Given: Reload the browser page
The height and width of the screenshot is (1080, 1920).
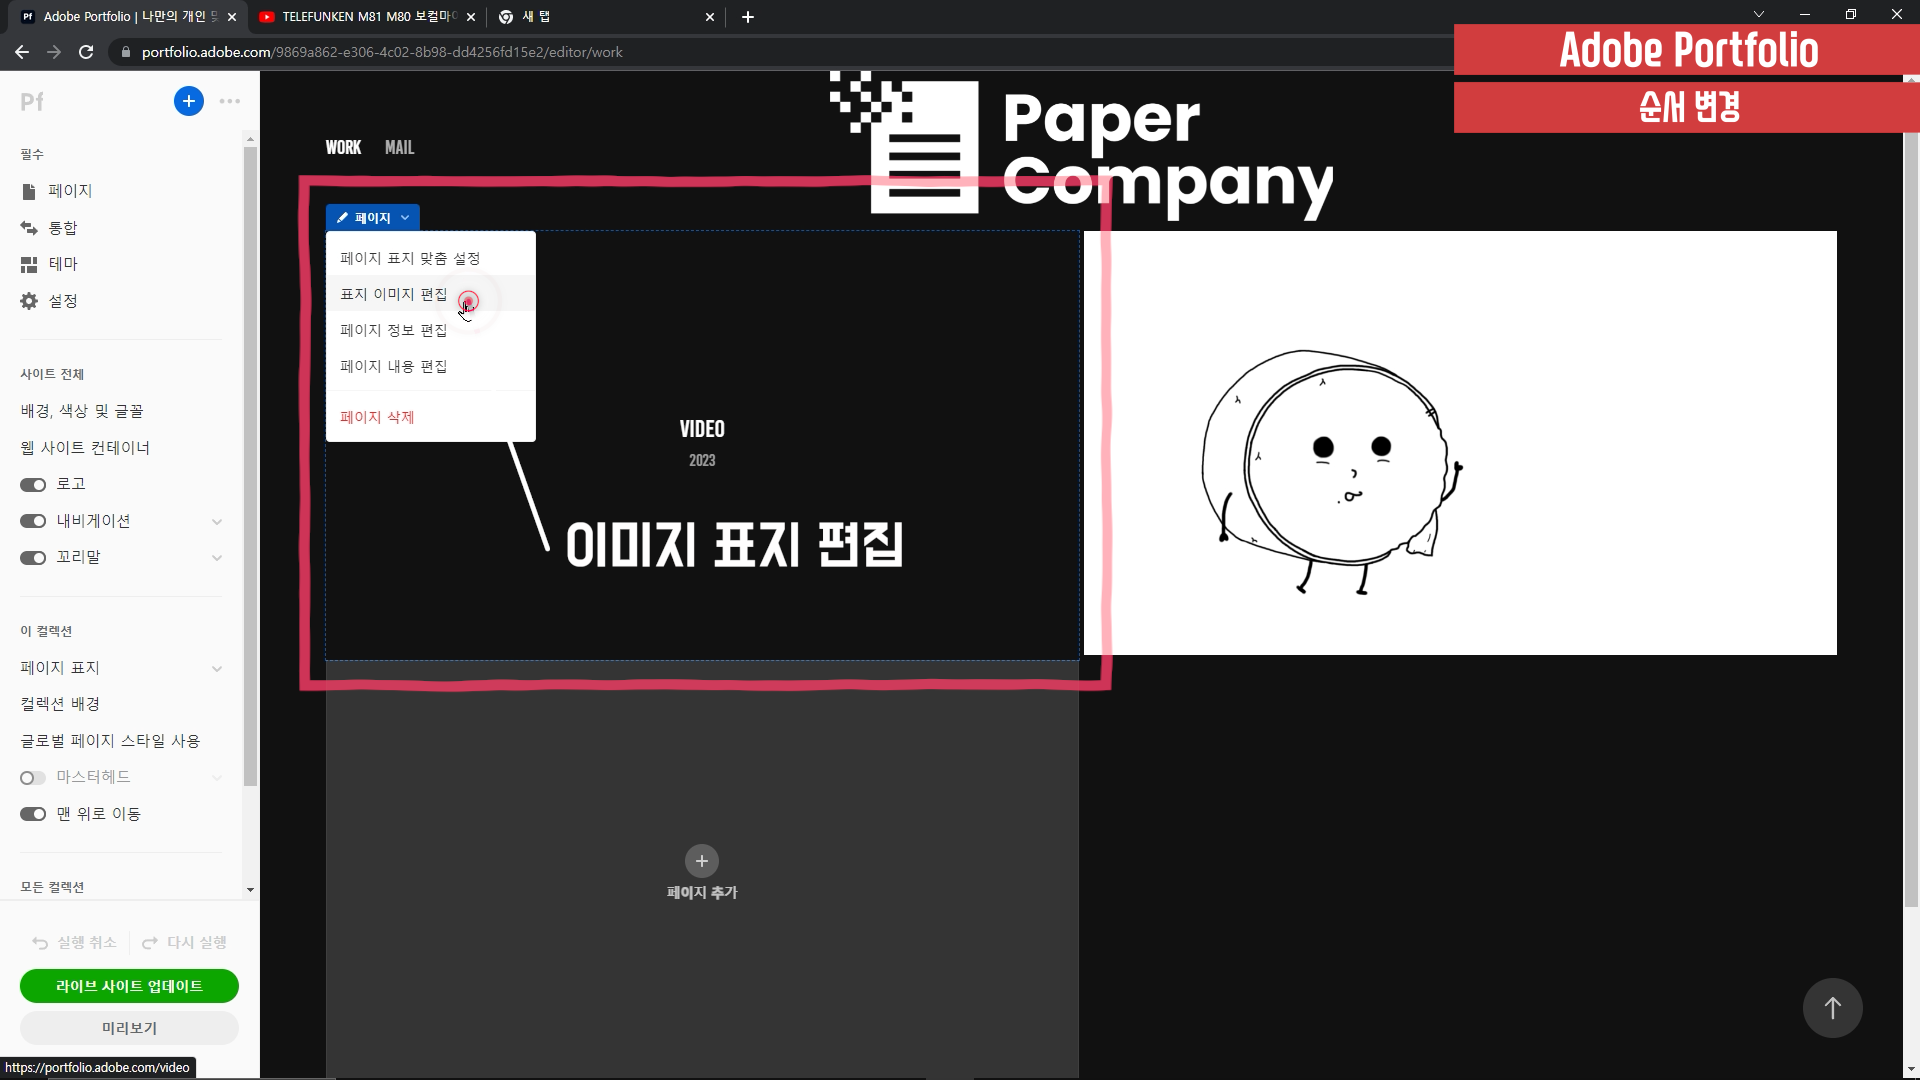Looking at the screenshot, I should pyautogui.click(x=86, y=52).
